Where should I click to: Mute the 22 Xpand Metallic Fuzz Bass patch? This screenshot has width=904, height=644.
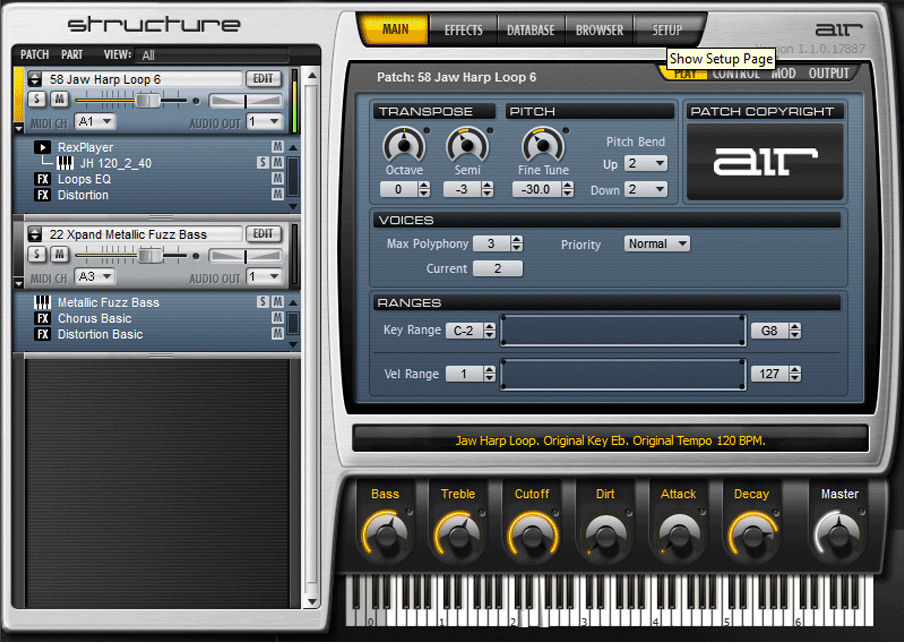click(x=59, y=255)
